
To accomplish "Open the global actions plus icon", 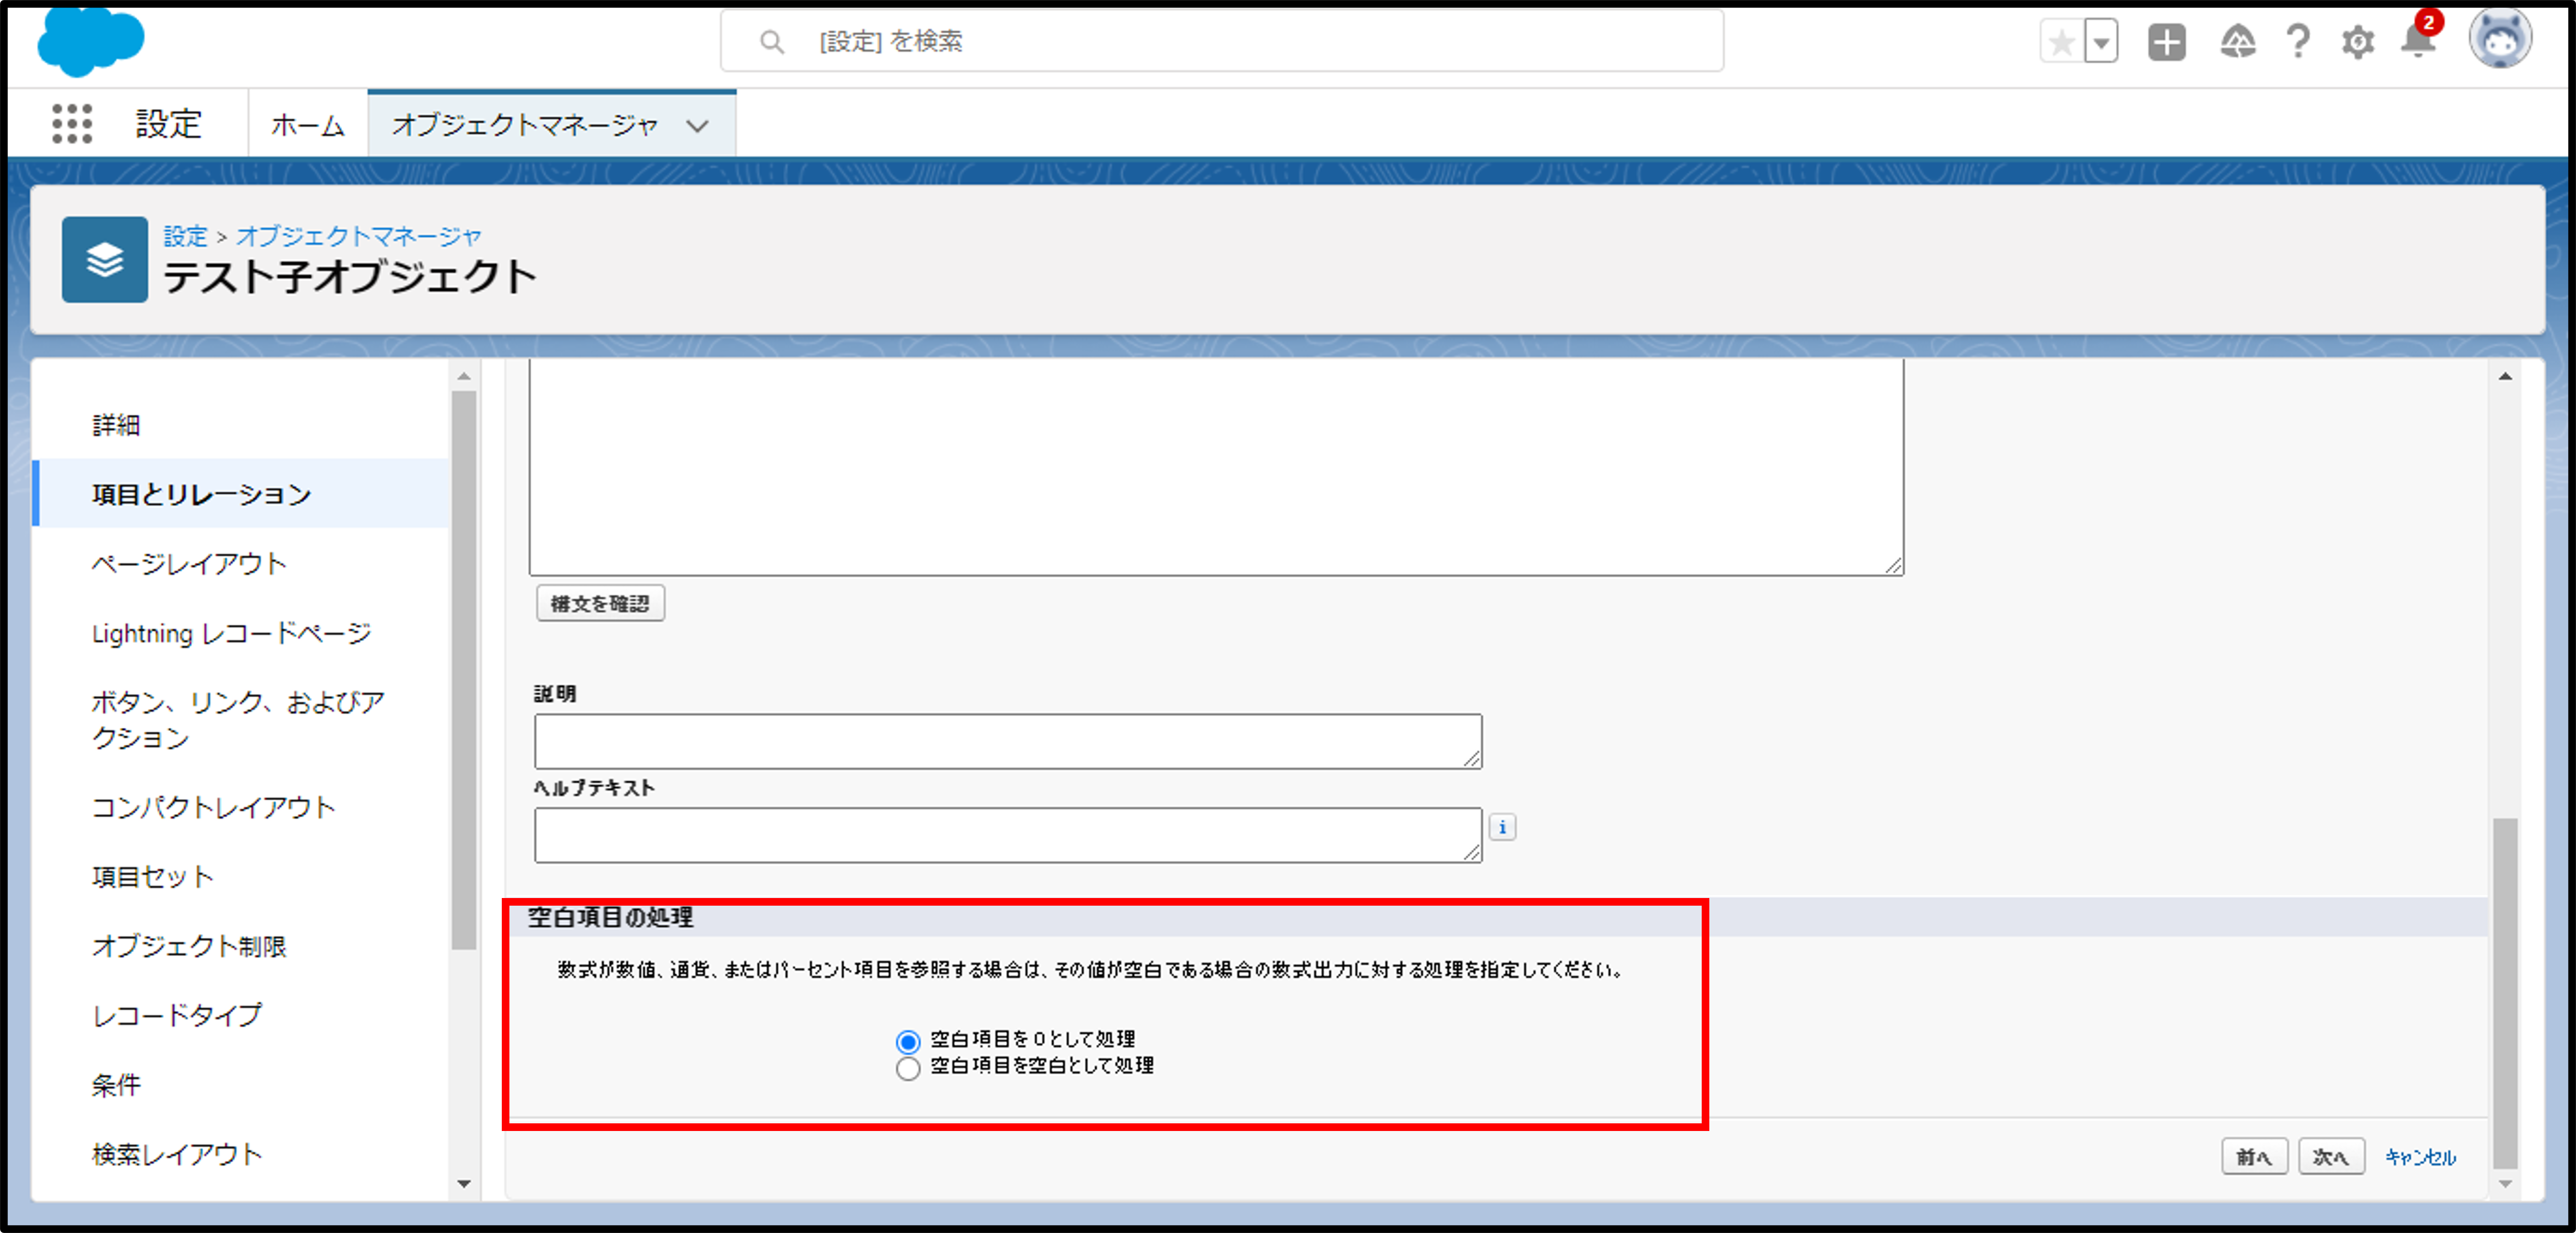I will (x=2166, y=42).
